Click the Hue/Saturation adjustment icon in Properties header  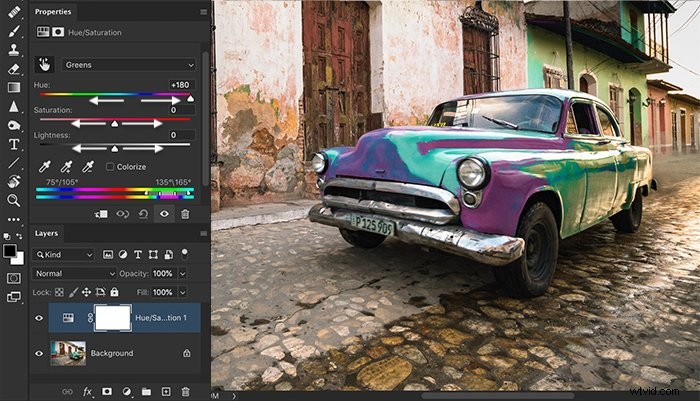(43, 32)
